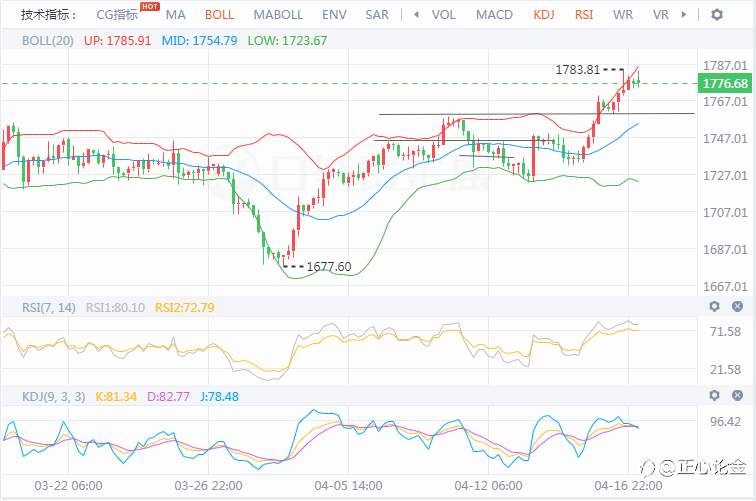The image size is (756, 501).
Task: Toggle the VOL sub-indicator
Action: click(x=444, y=15)
